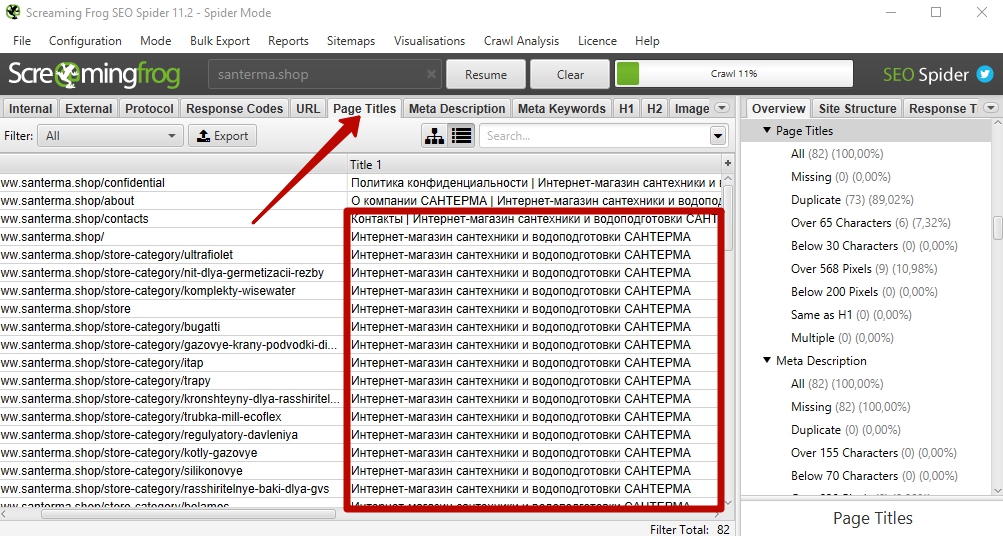The image size is (1003, 536).
Task: Click the Title 1 column header
Action: (534, 164)
